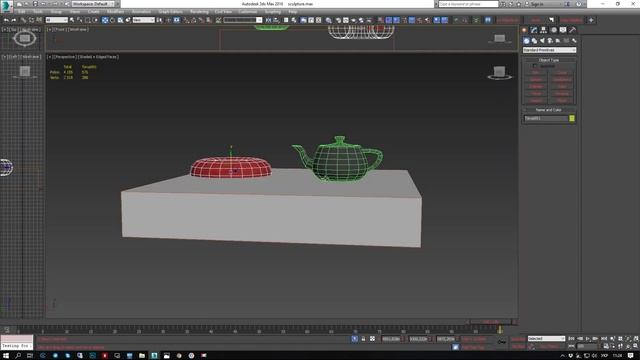The height and width of the screenshot is (360, 640).
Task: Open the Edit menu
Action: (21, 12)
